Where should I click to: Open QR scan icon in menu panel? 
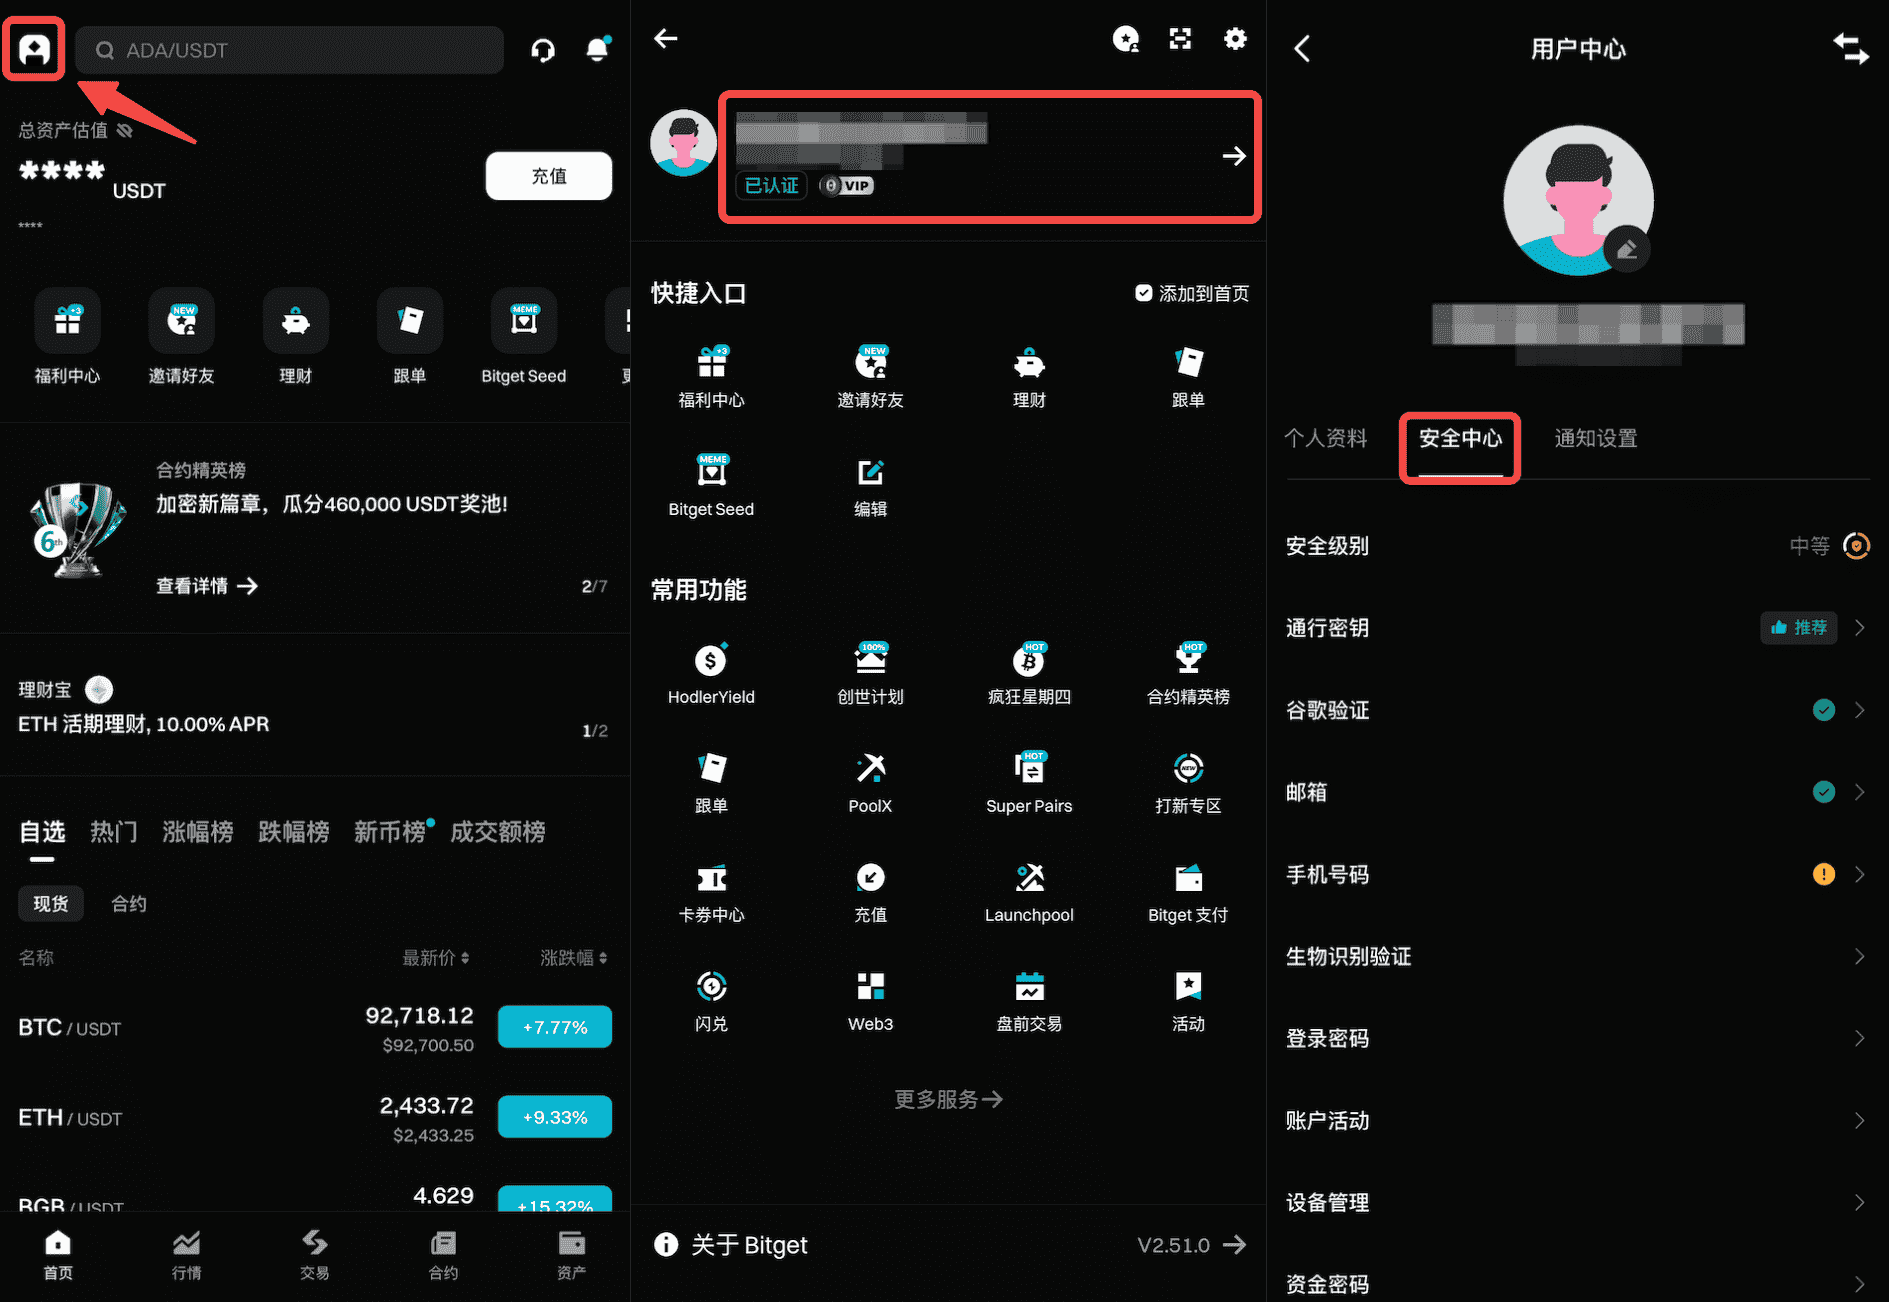coord(1181,39)
